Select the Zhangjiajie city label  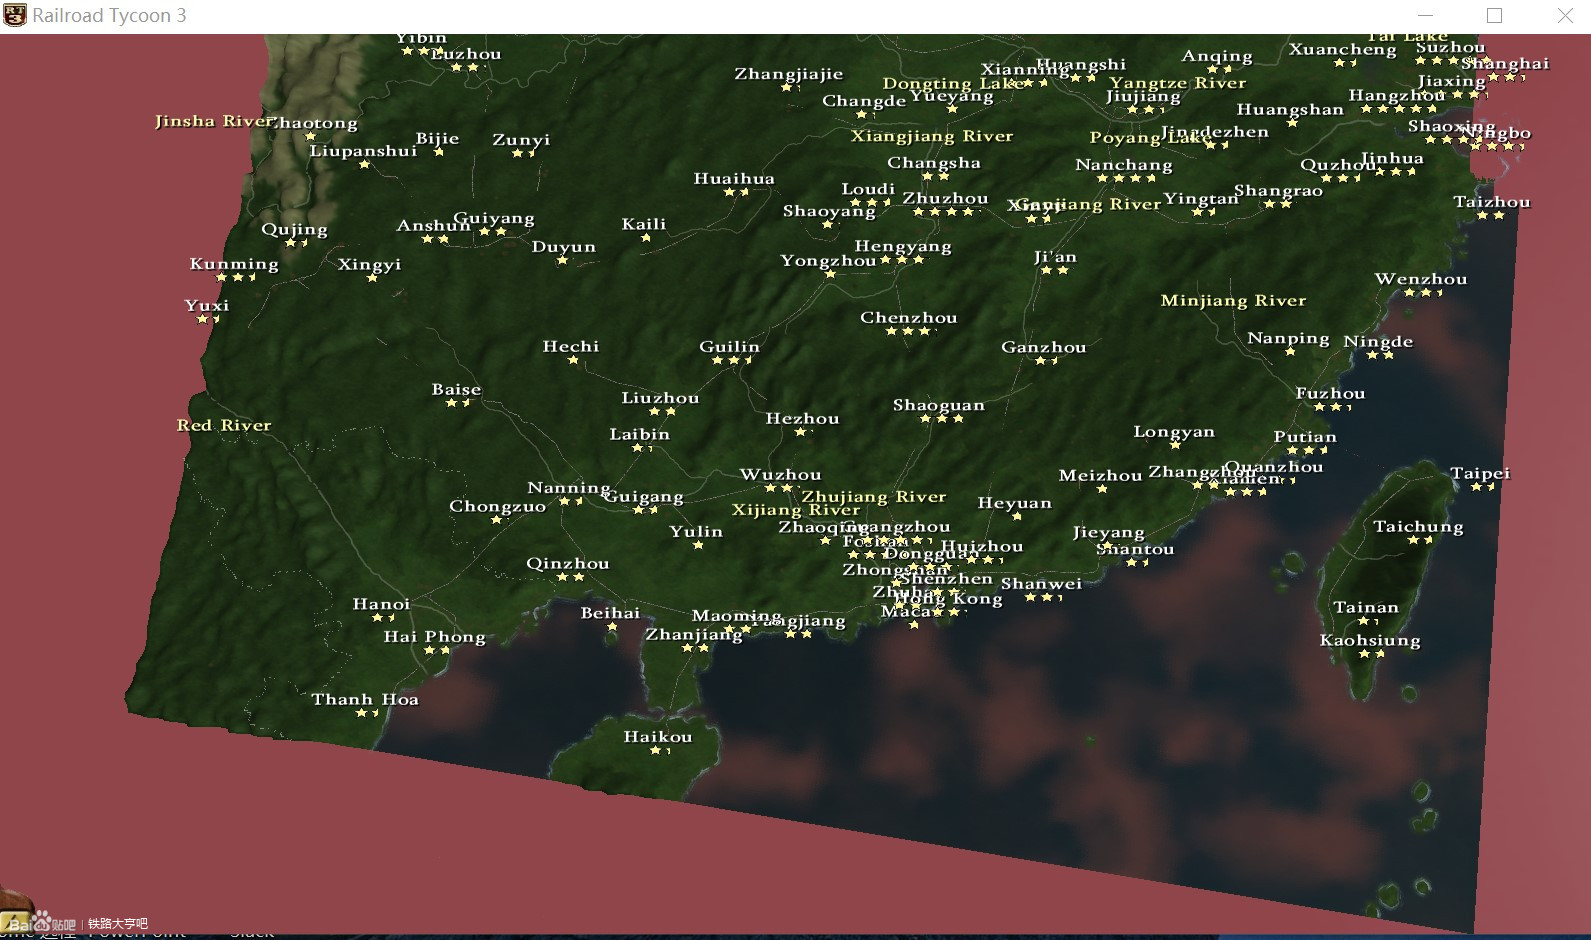(x=788, y=74)
